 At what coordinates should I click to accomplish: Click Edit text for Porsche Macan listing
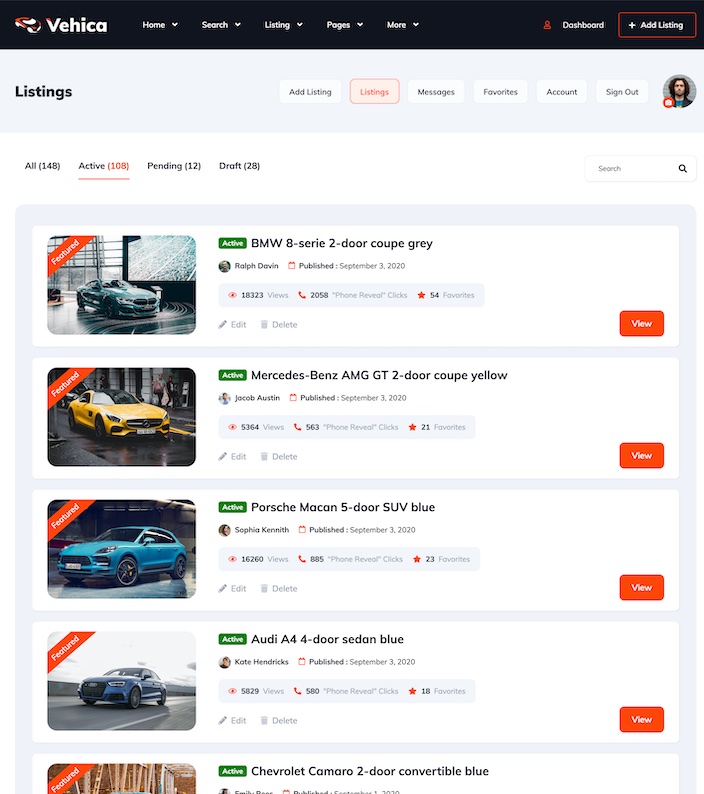tap(239, 589)
